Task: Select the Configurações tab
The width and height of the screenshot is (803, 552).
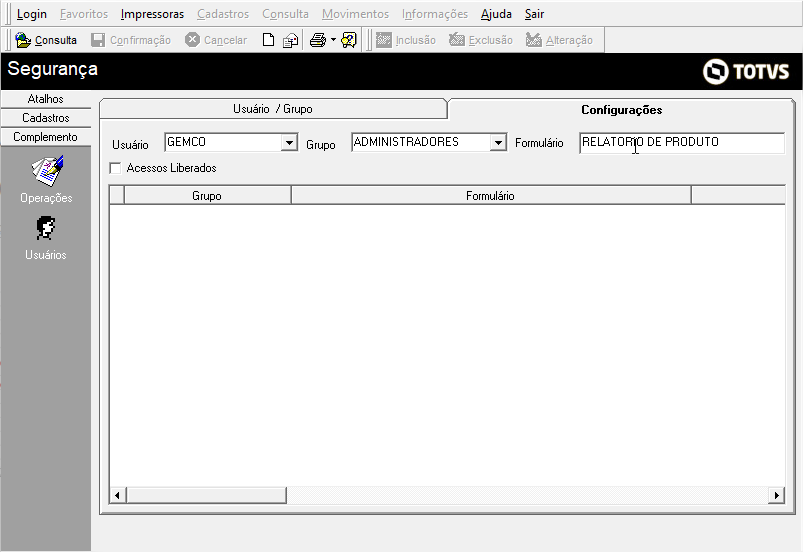Action: (x=621, y=110)
